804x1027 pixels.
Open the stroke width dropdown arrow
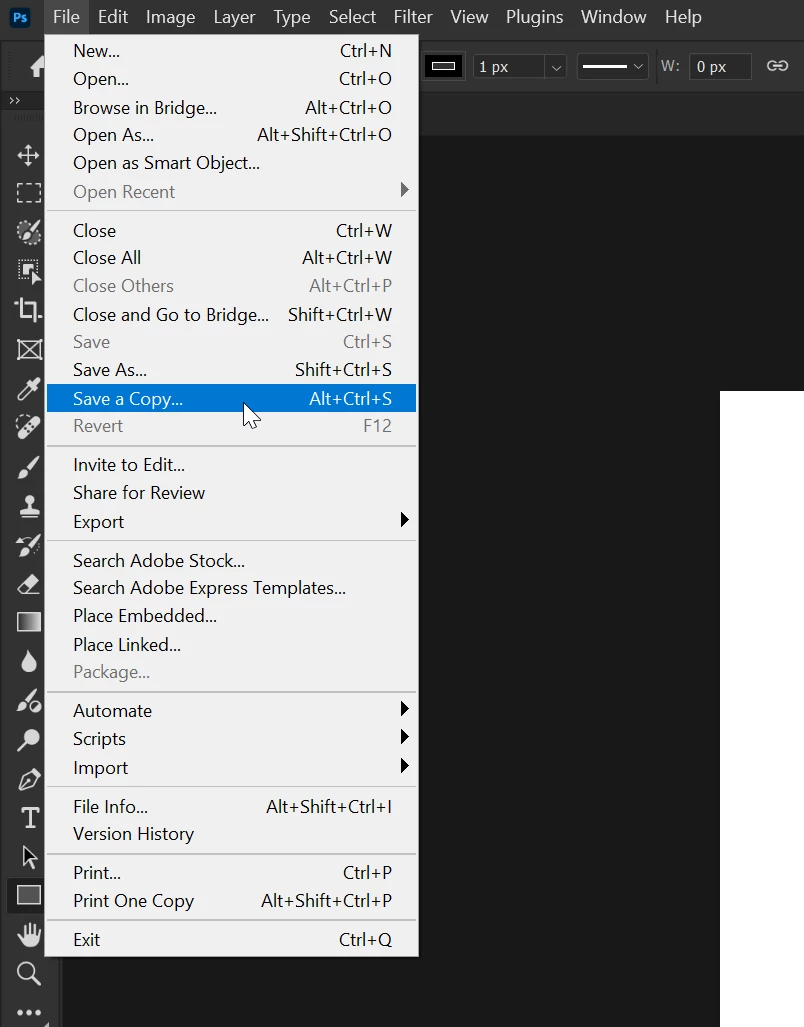pos(556,67)
